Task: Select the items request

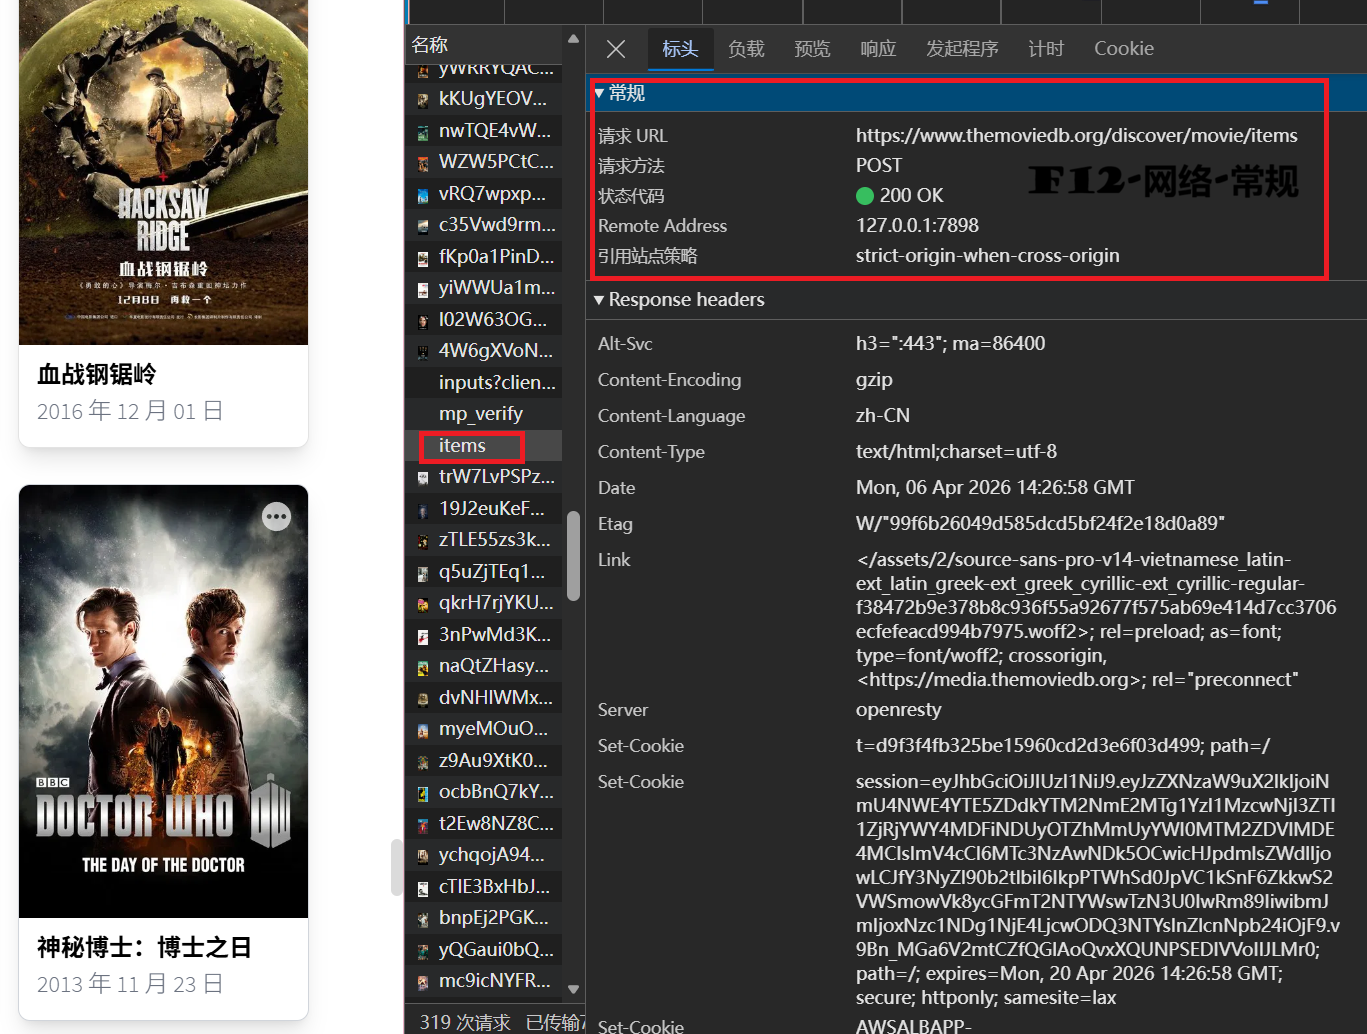Action: 484,445
